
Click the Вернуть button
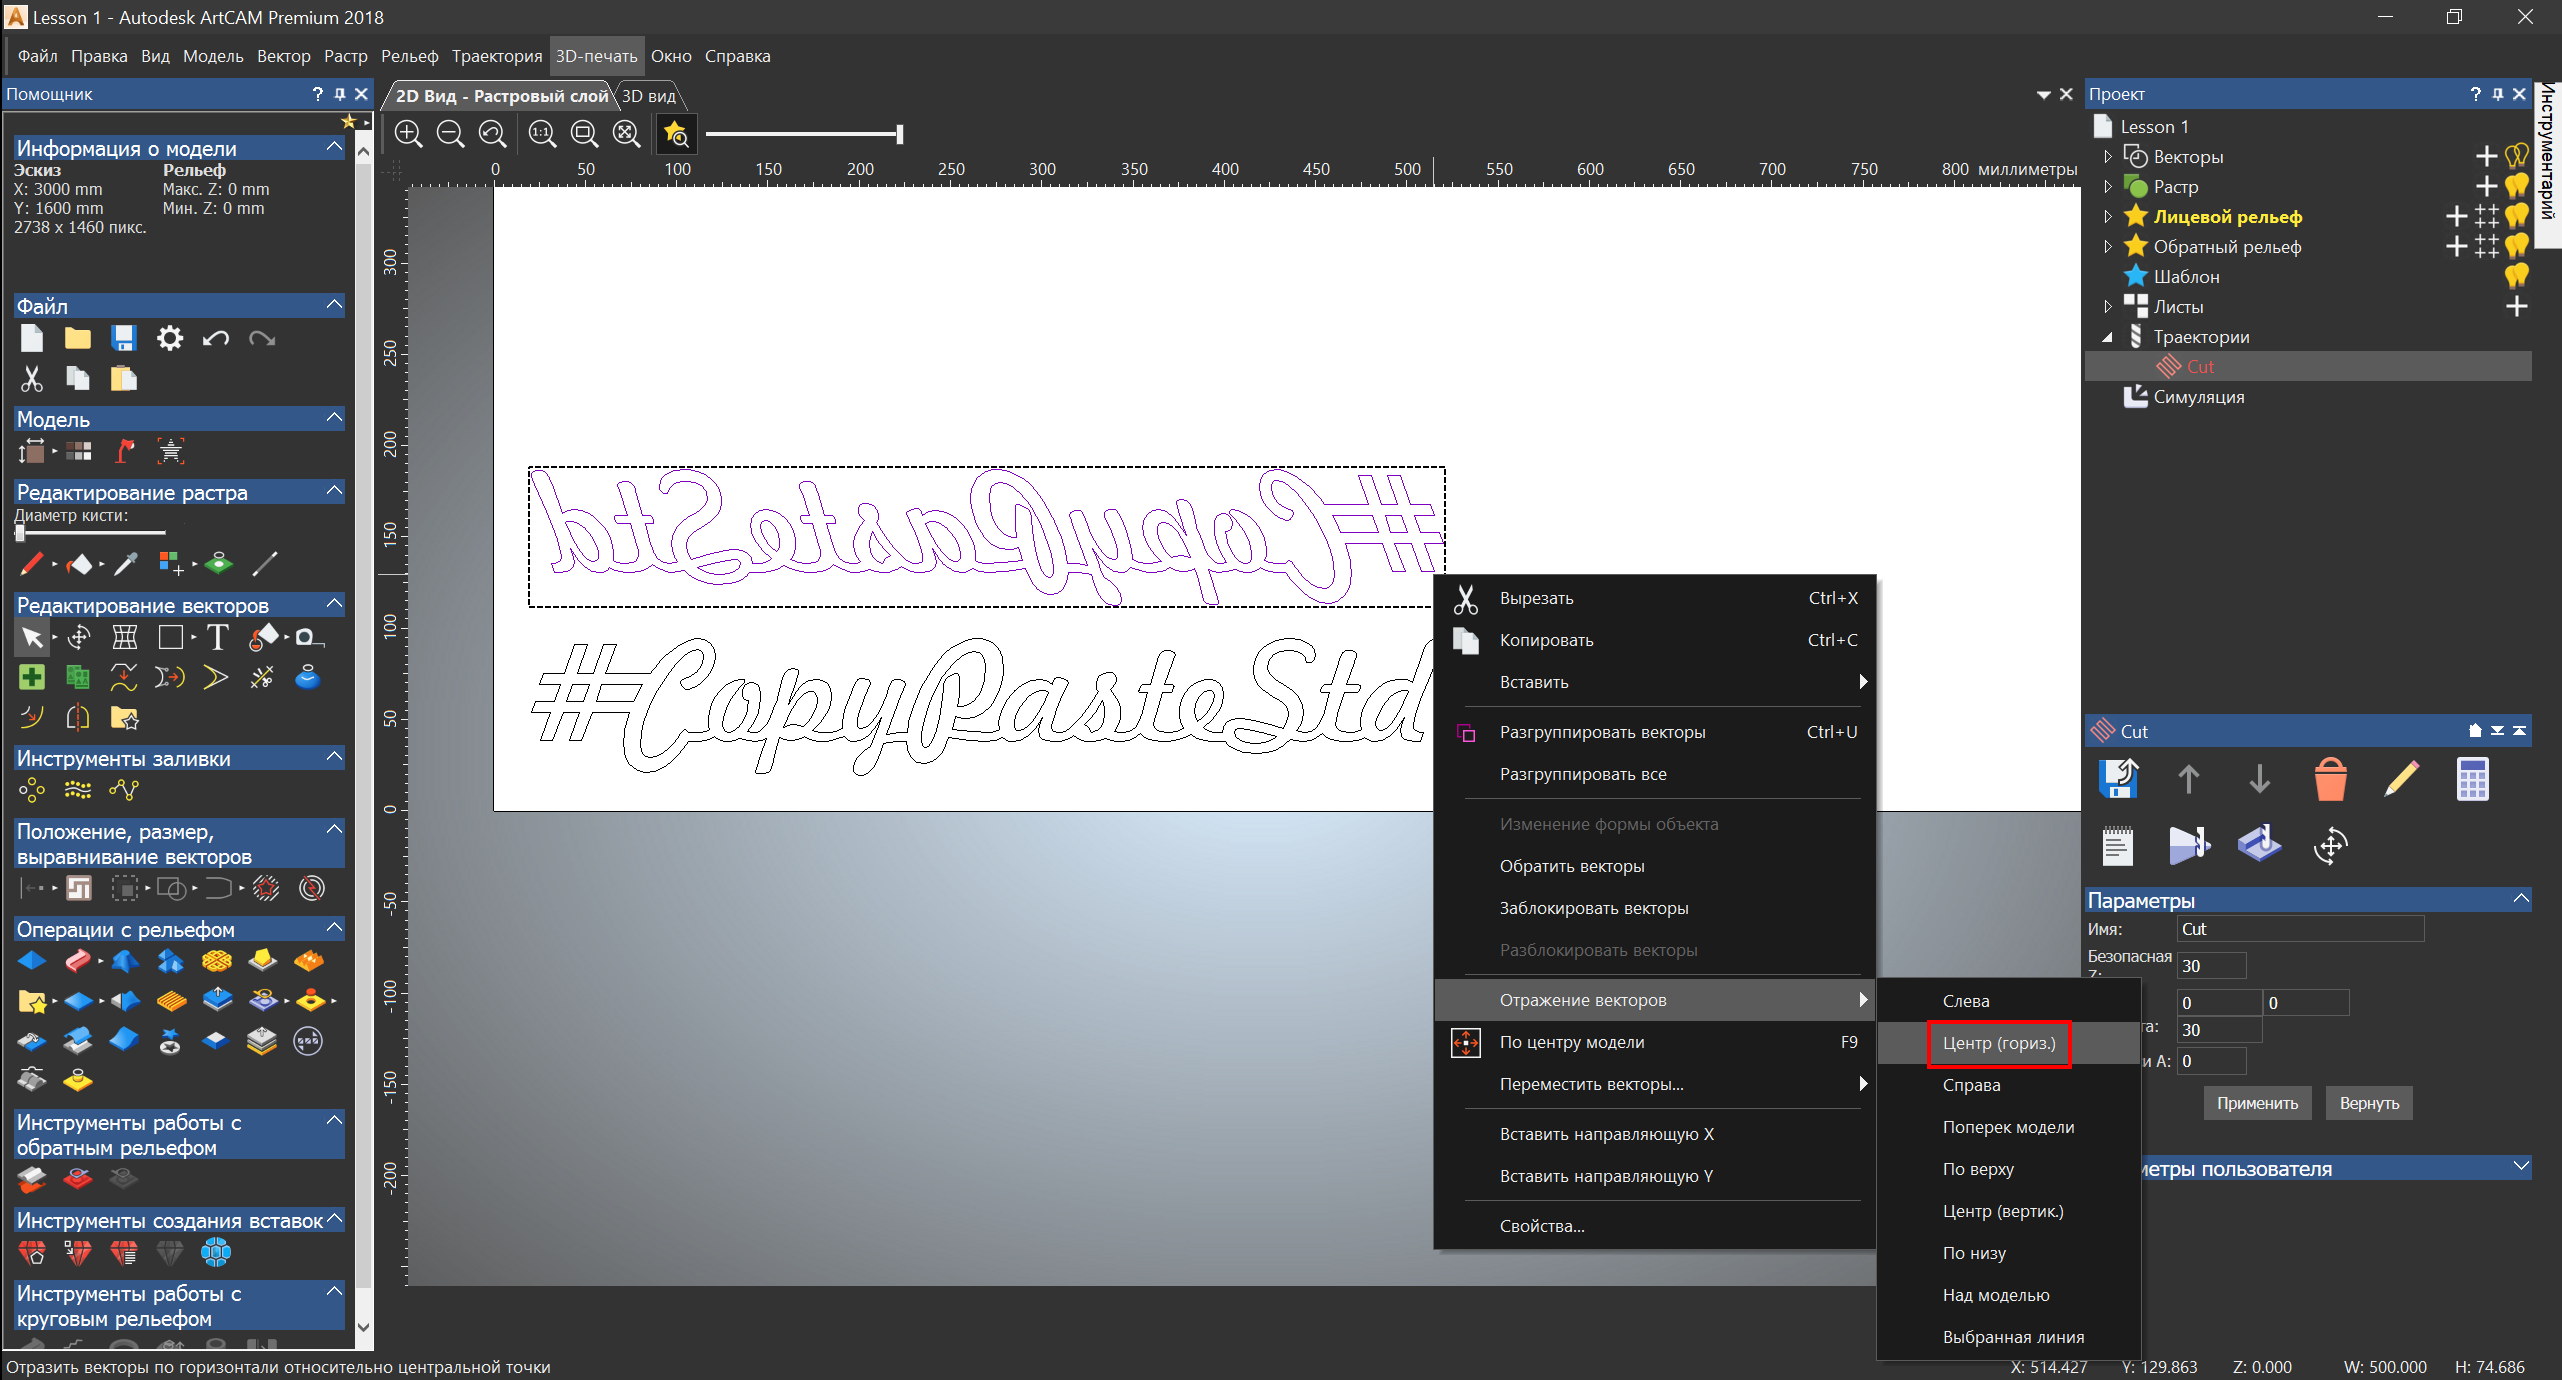click(2368, 1103)
